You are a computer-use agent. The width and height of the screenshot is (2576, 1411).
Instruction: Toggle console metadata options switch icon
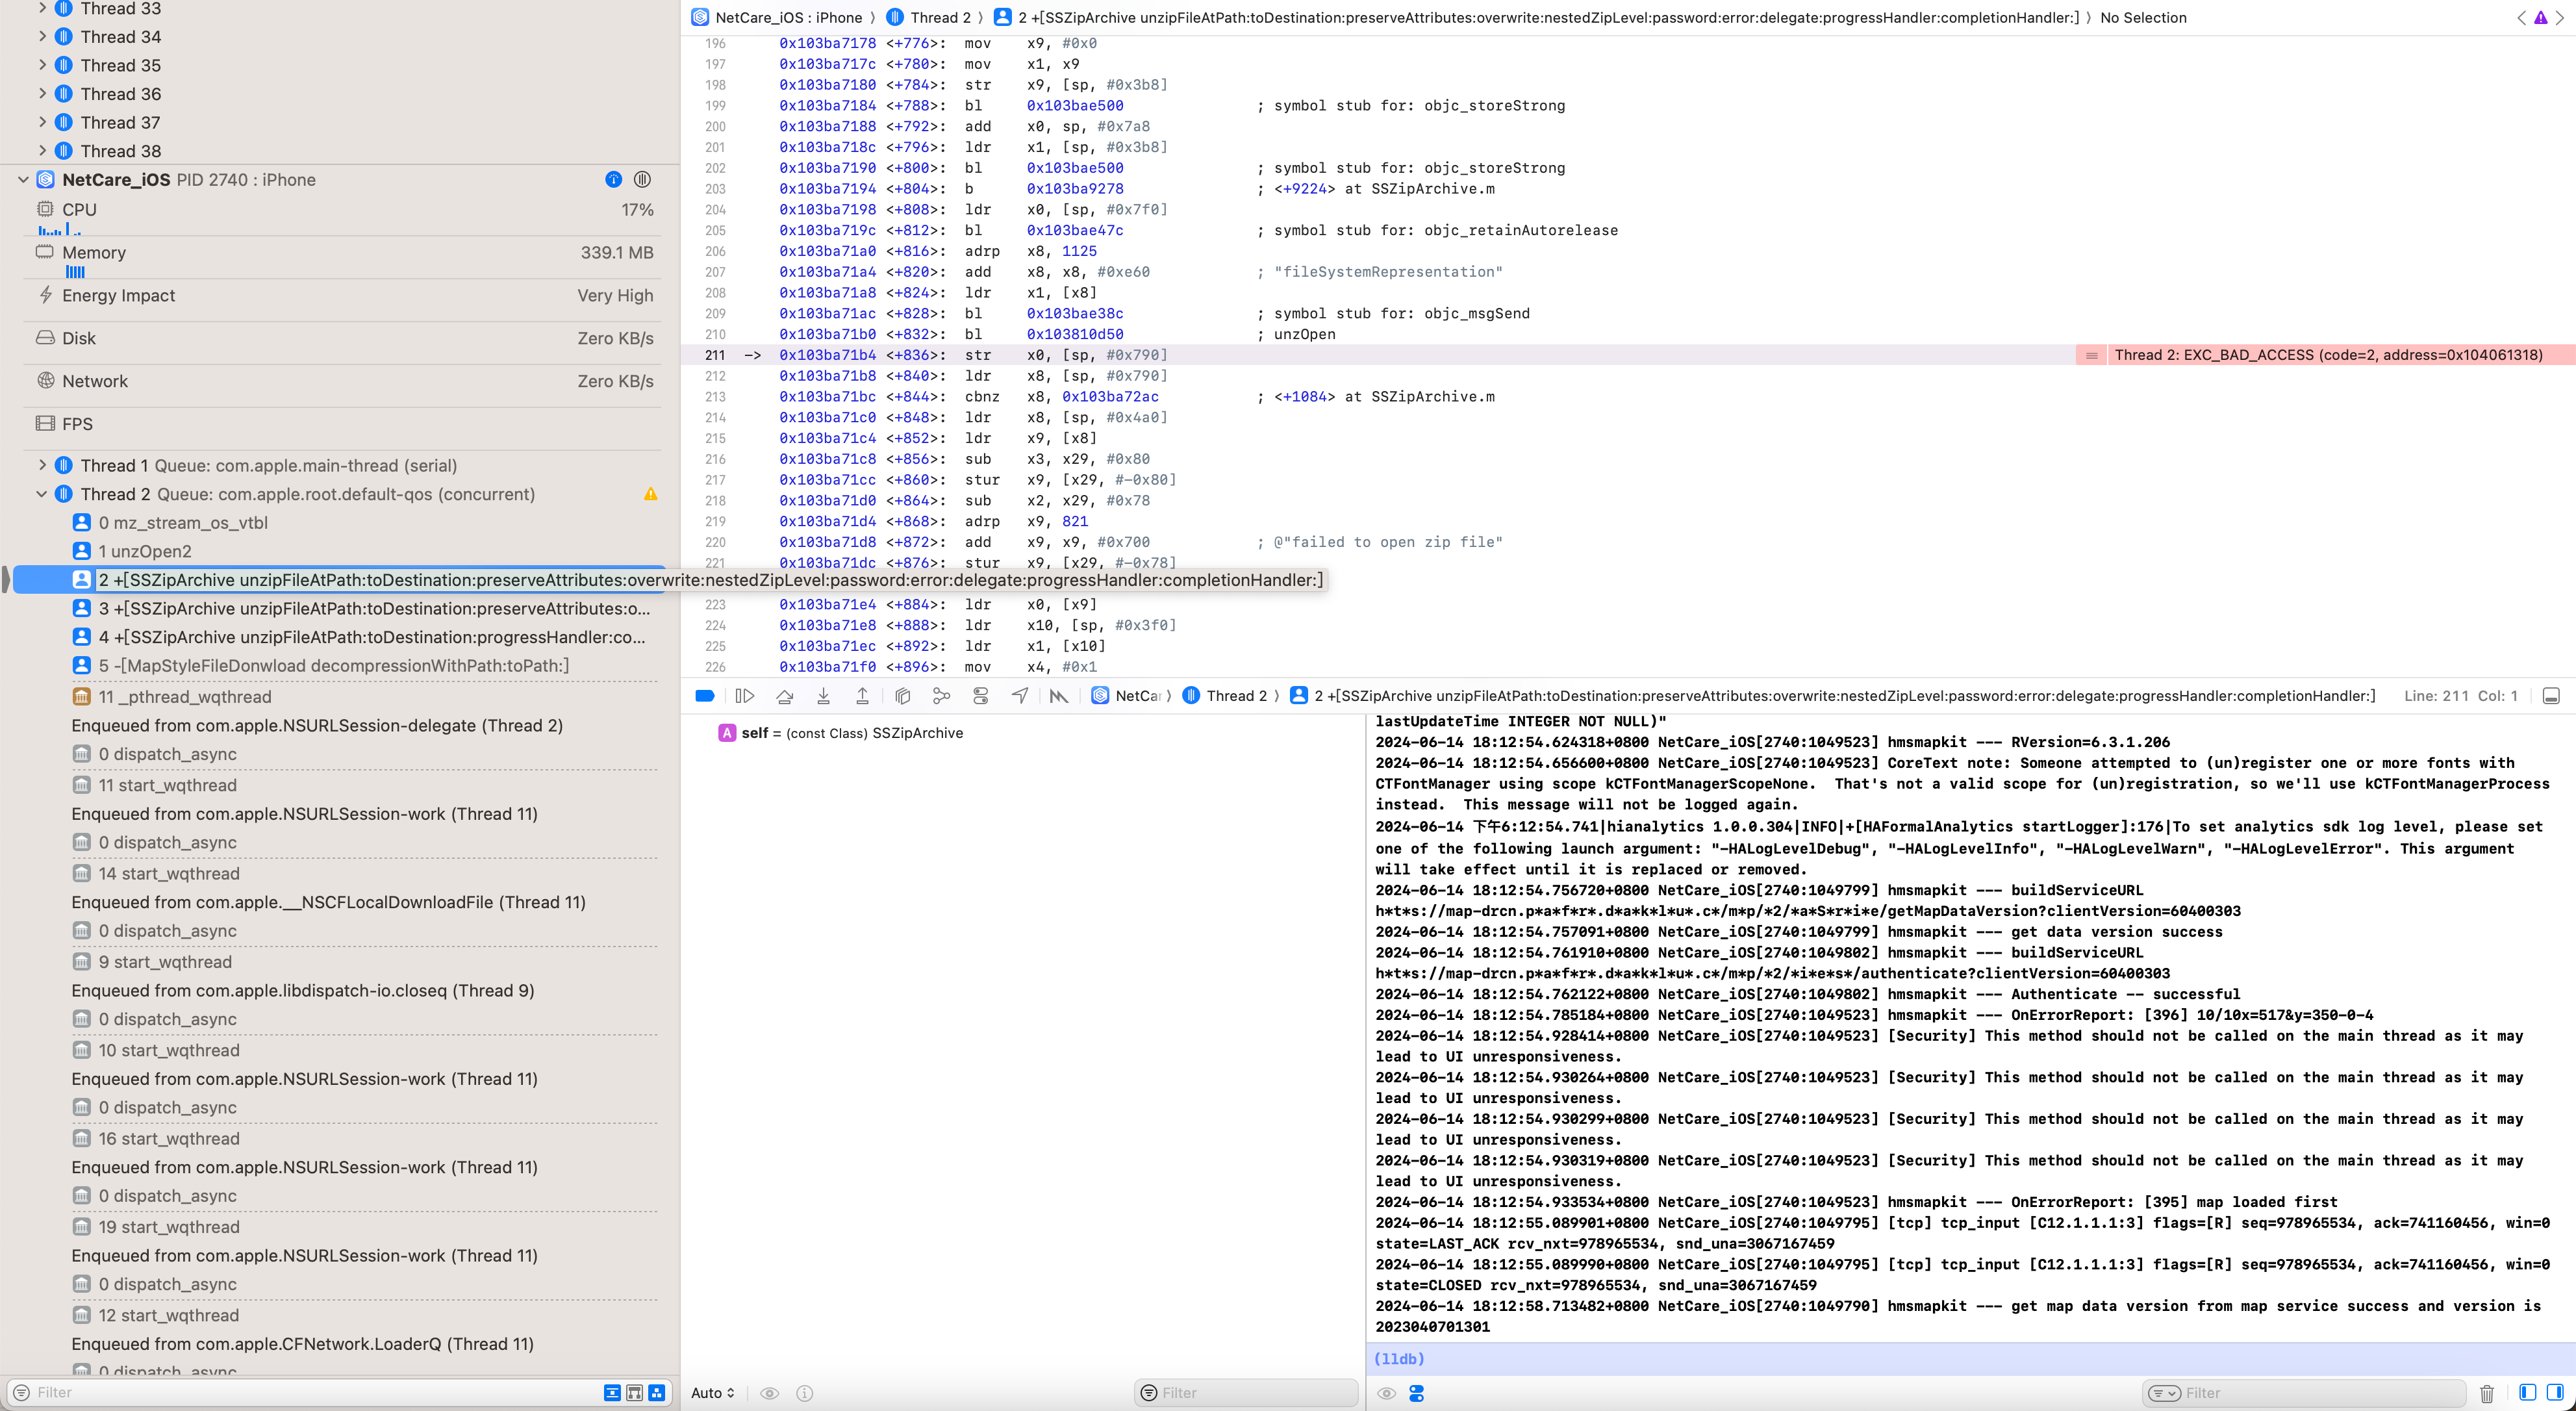coord(1416,1393)
